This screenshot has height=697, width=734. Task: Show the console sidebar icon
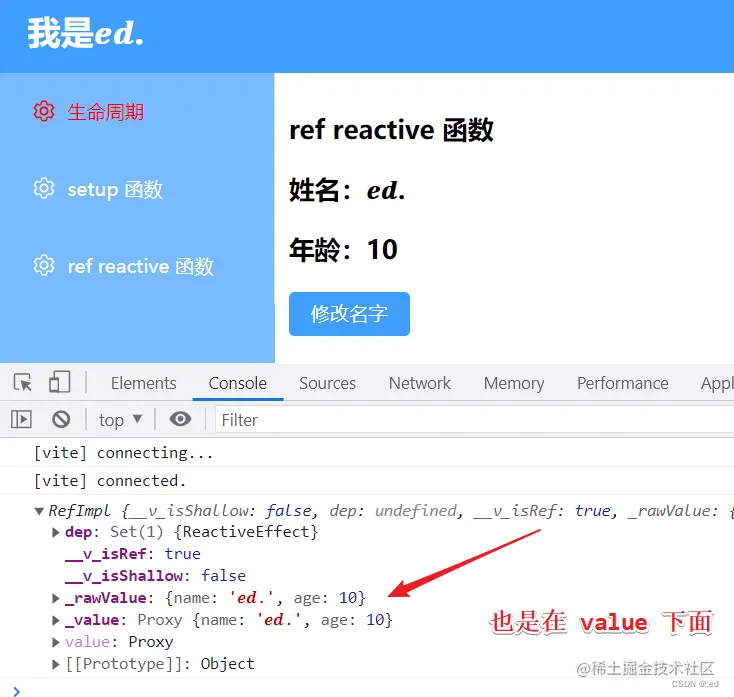pos(21,419)
